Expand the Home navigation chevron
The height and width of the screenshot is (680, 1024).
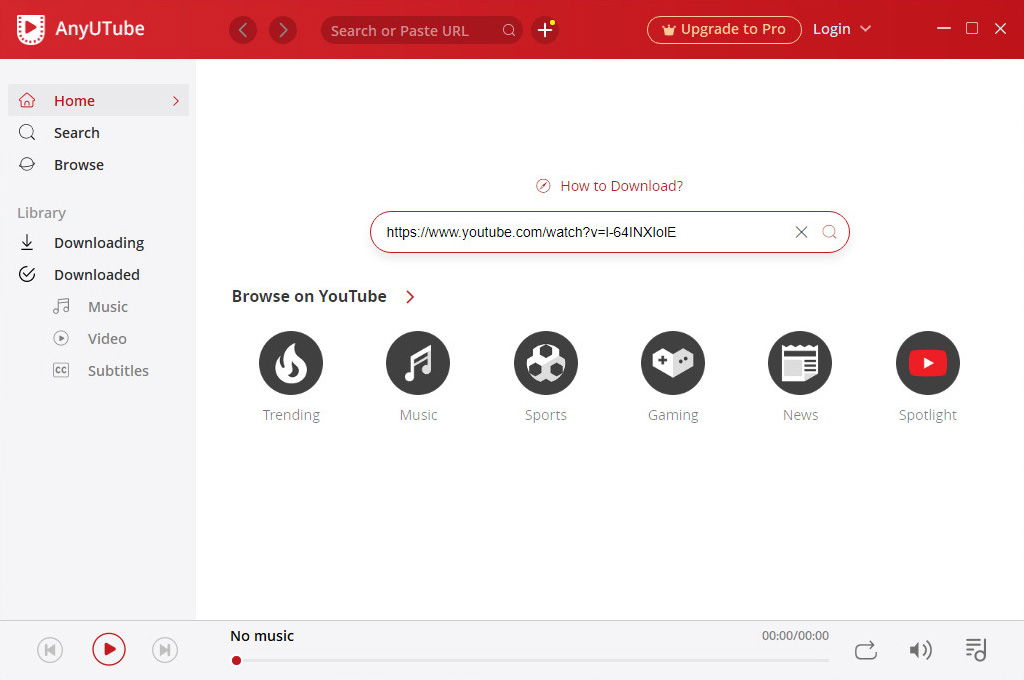point(178,100)
